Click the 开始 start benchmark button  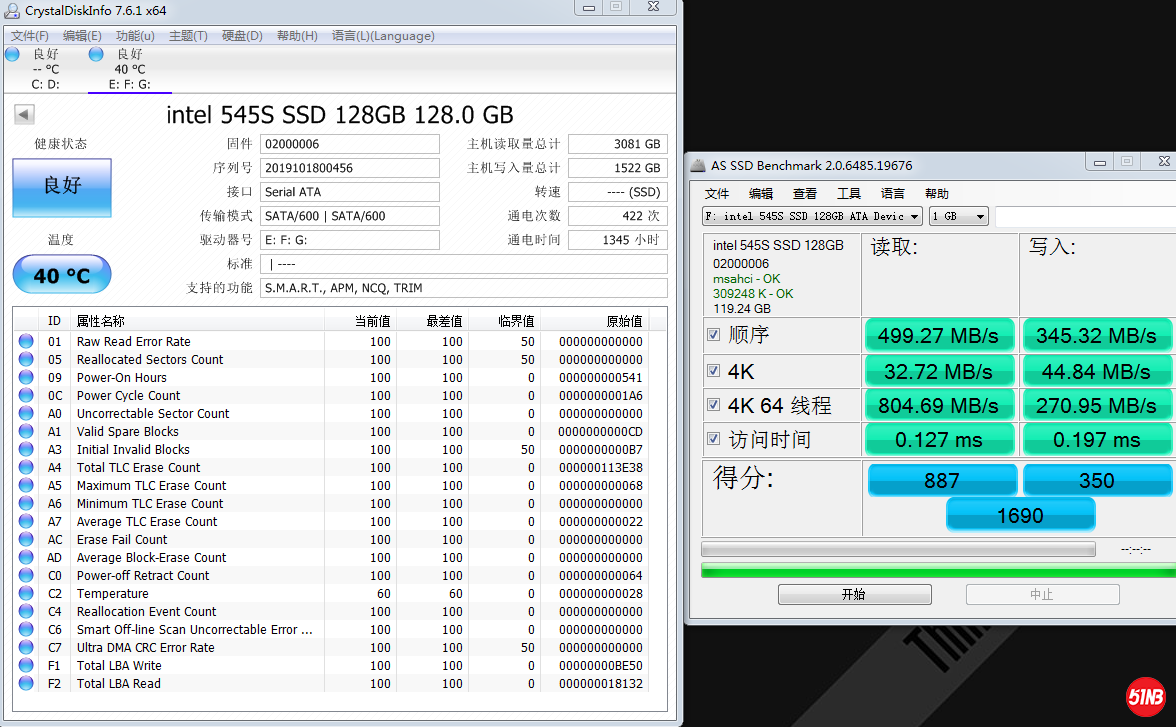(x=854, y=594)
